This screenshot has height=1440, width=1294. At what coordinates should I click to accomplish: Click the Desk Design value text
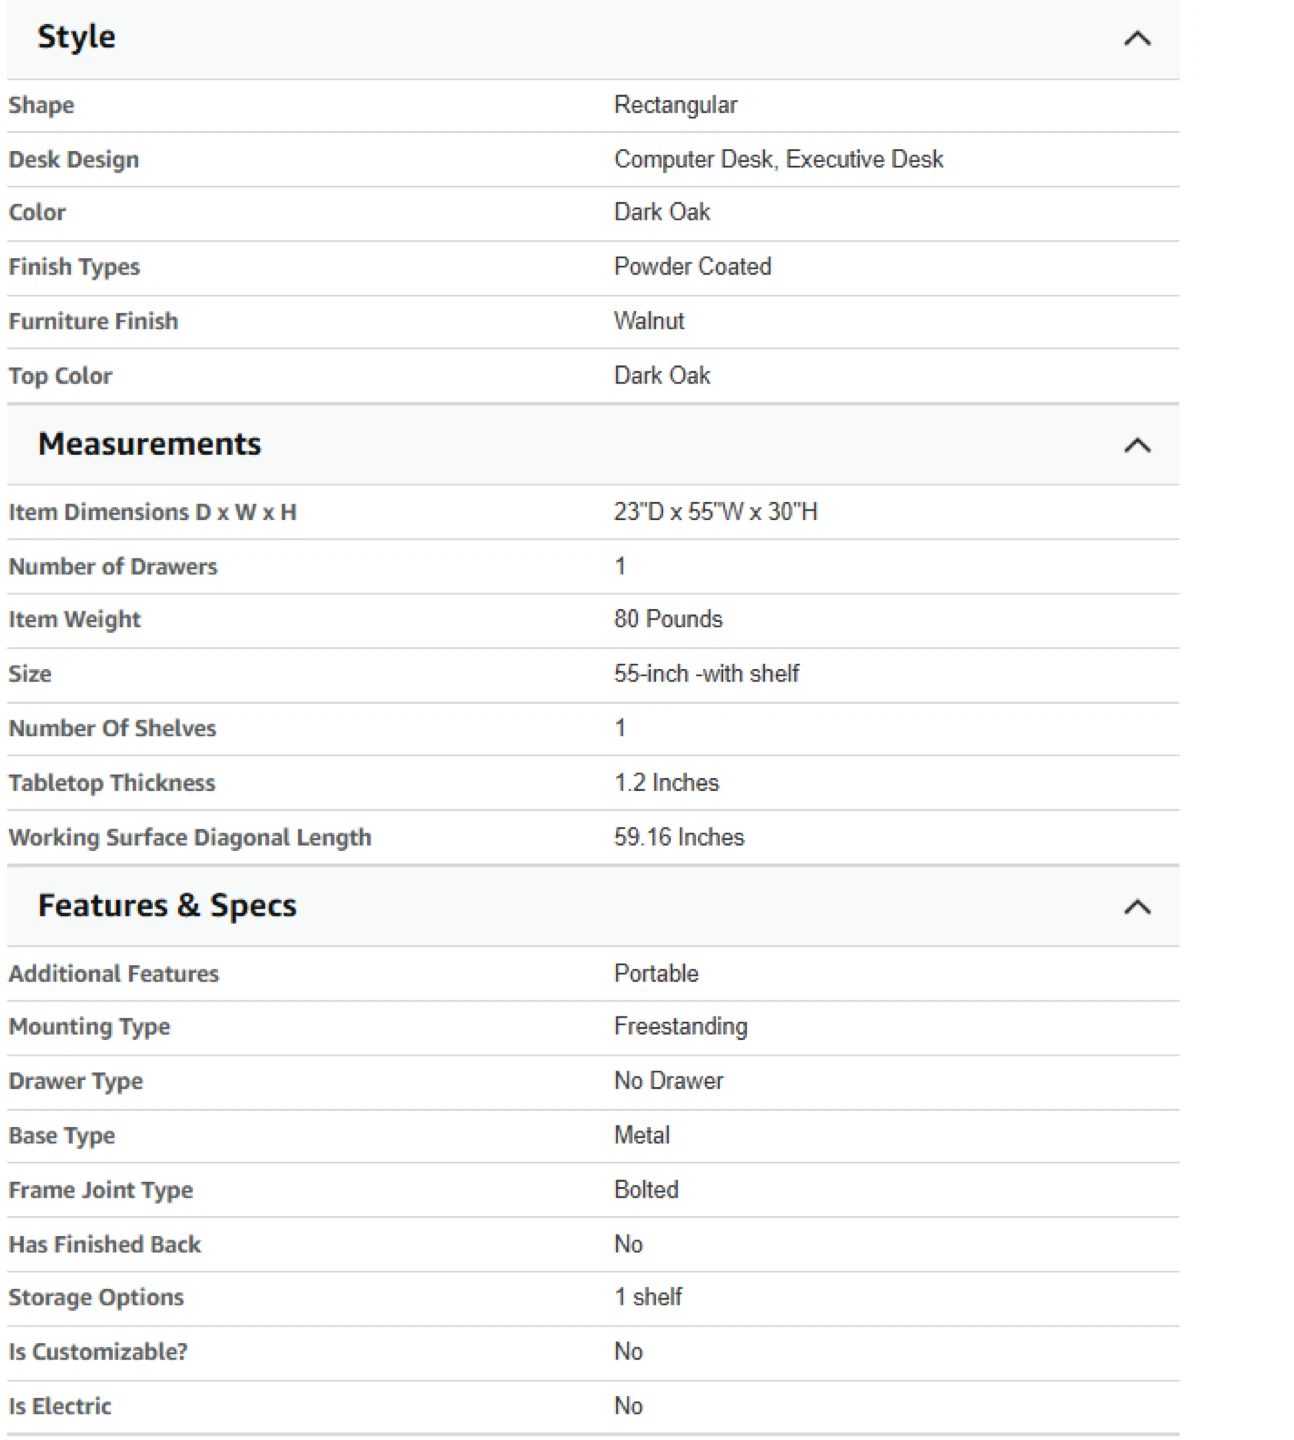(779, 159)
